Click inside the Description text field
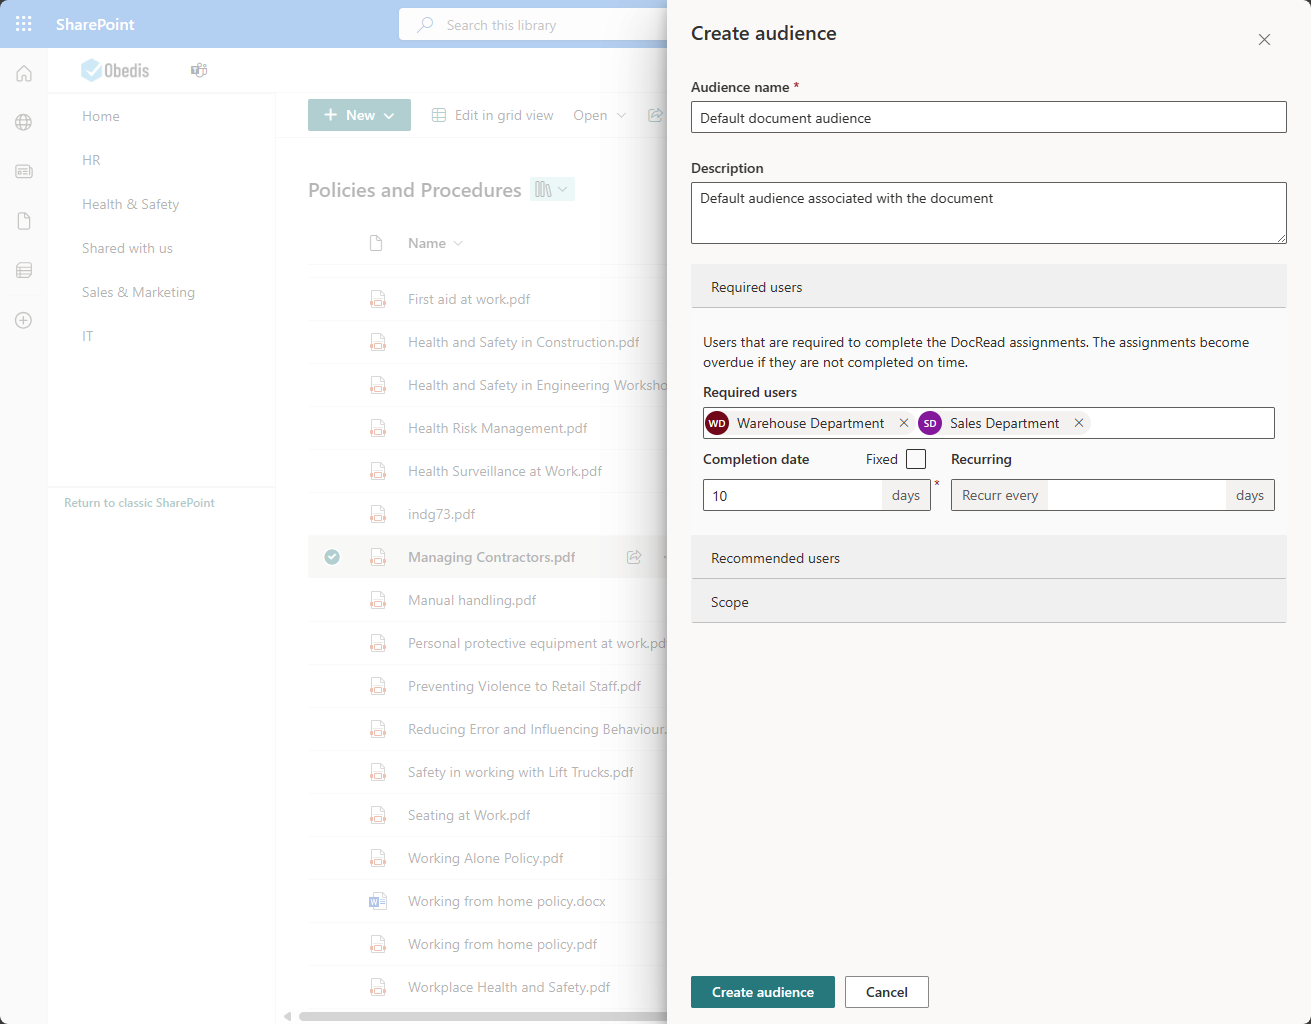This screenshot has width=1311, height=1024. point(988,212)
